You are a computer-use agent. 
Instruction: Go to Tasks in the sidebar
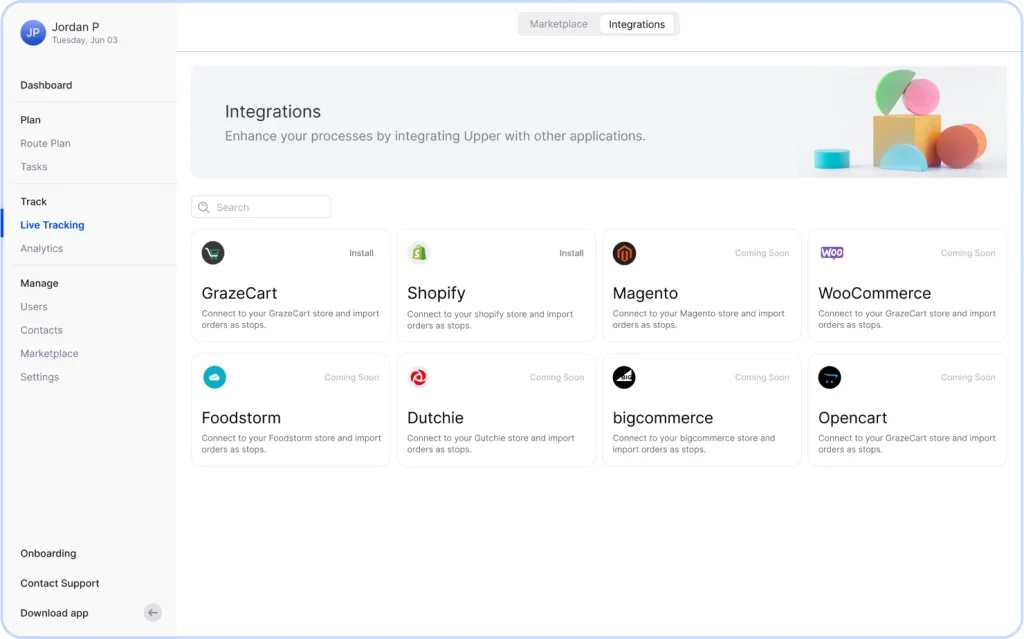[x=34, y=167]
